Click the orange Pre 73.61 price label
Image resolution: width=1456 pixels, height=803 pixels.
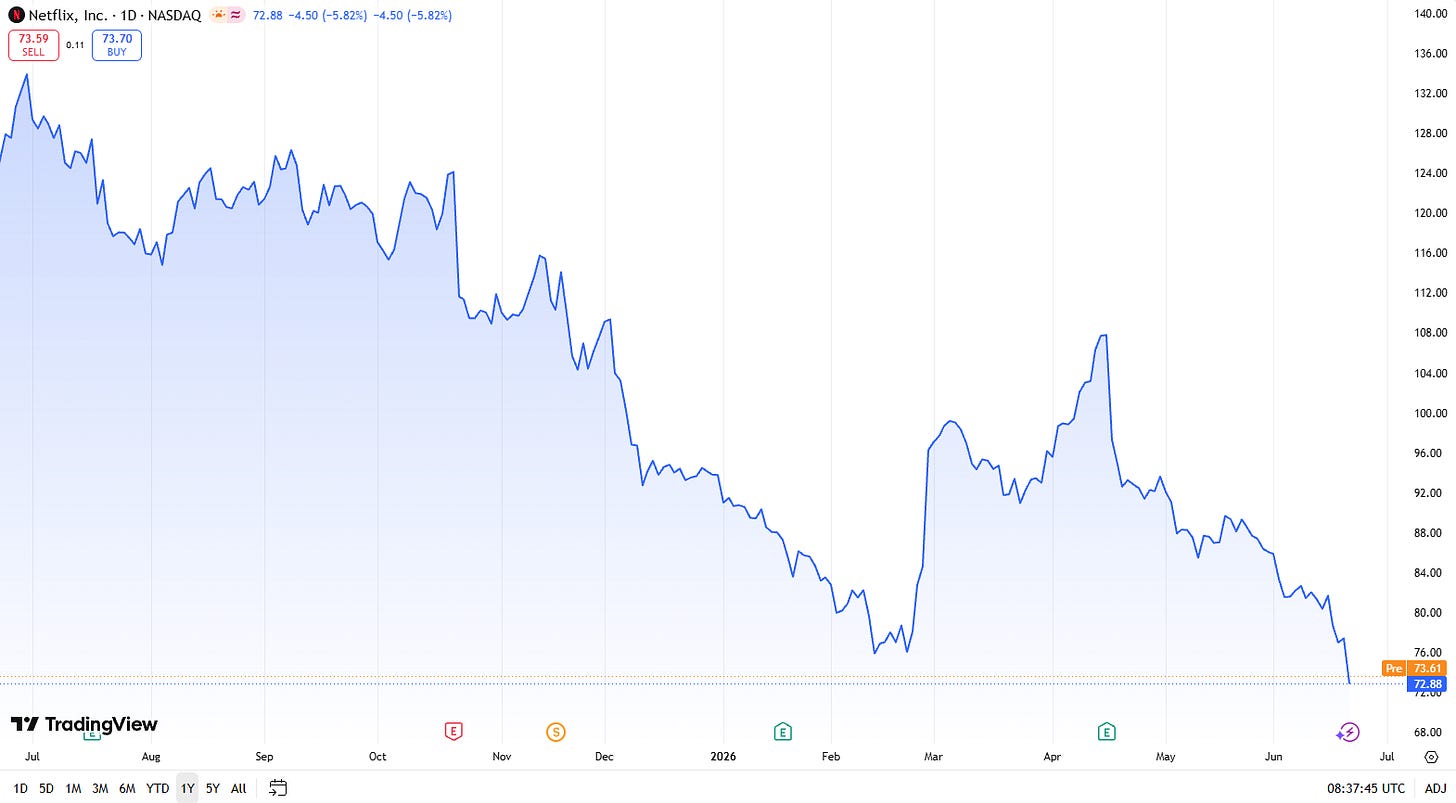(1414, 668)
